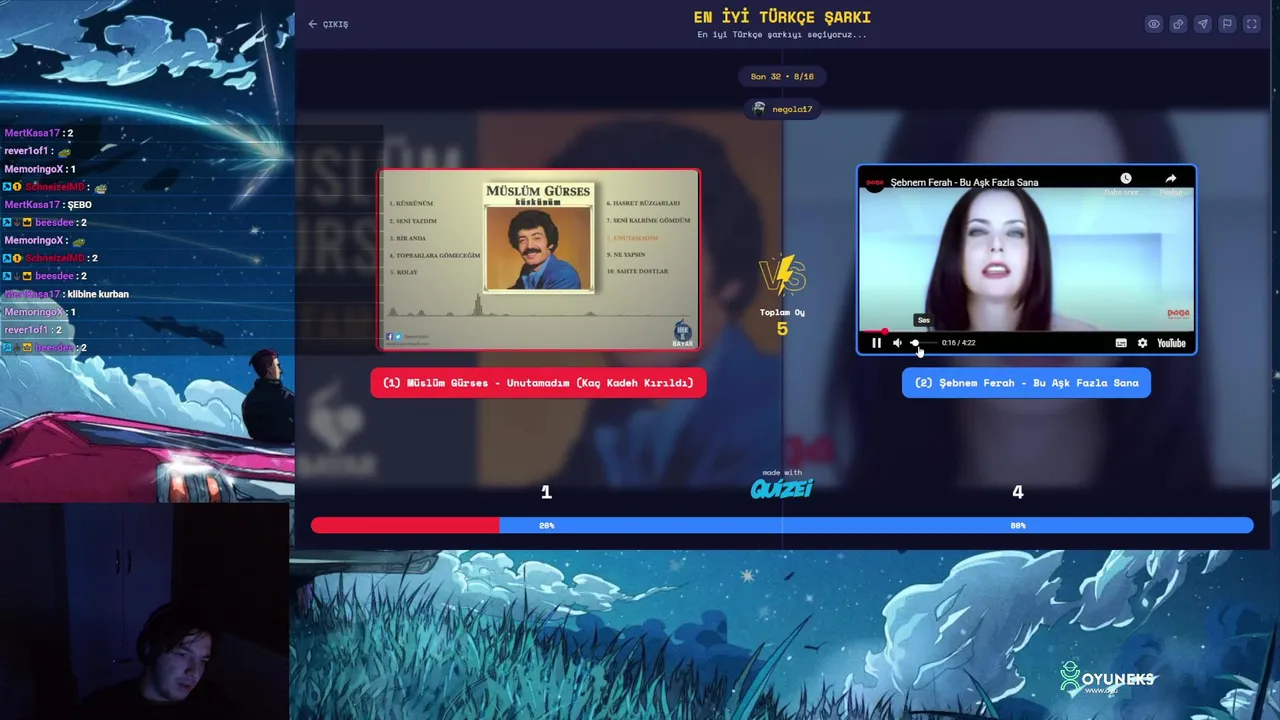Screen dimensions: 1280x720
Task: Click the Quizei logo
Action: coord(782,488)
